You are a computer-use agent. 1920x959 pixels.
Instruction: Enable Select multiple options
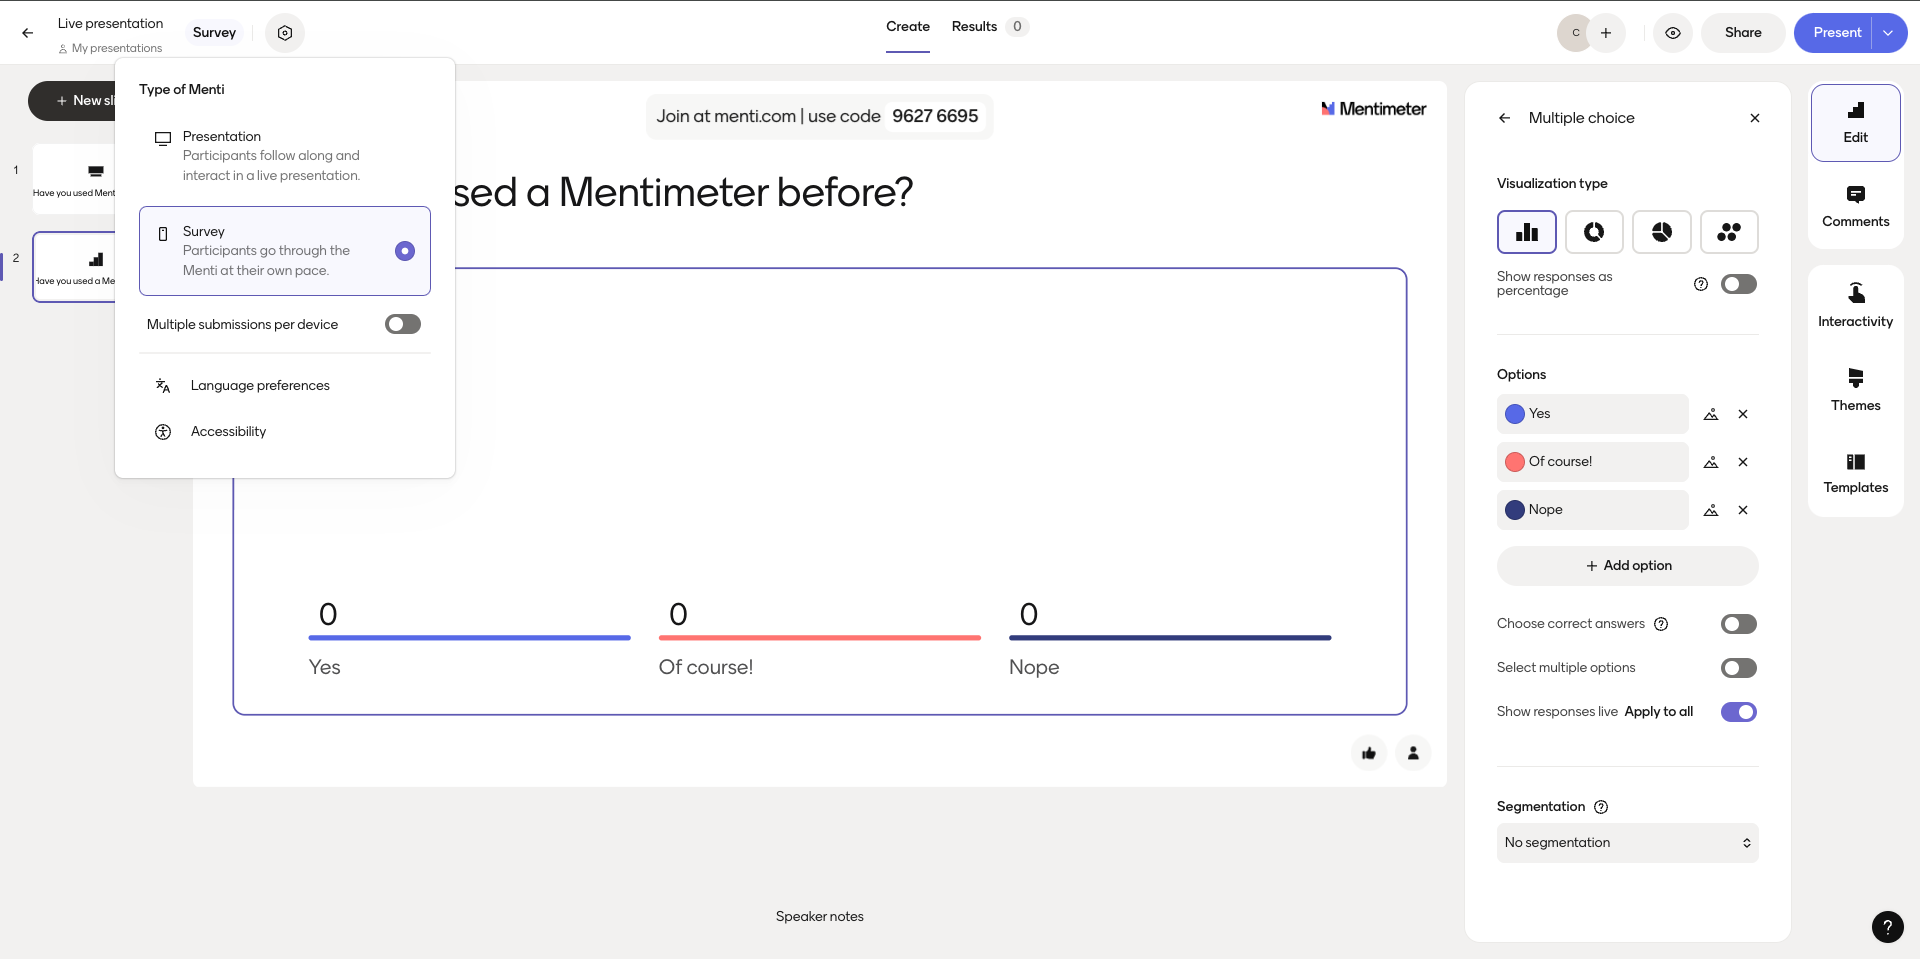point(1739,668)
